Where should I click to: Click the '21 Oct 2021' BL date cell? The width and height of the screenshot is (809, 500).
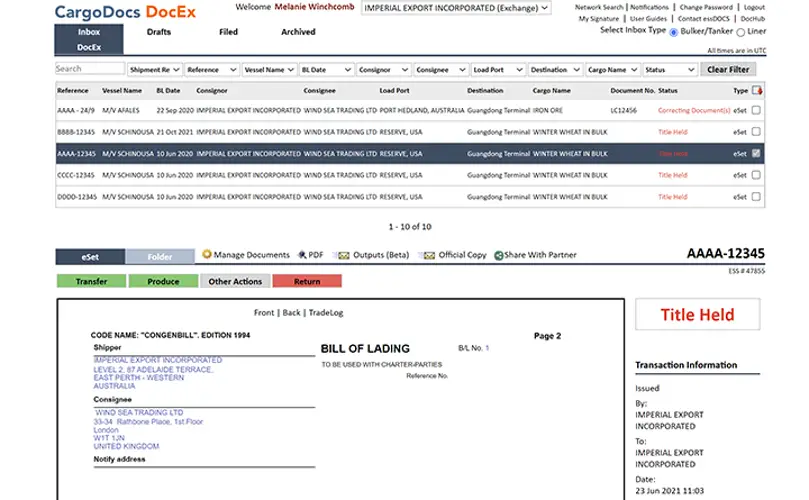(174, 132)
